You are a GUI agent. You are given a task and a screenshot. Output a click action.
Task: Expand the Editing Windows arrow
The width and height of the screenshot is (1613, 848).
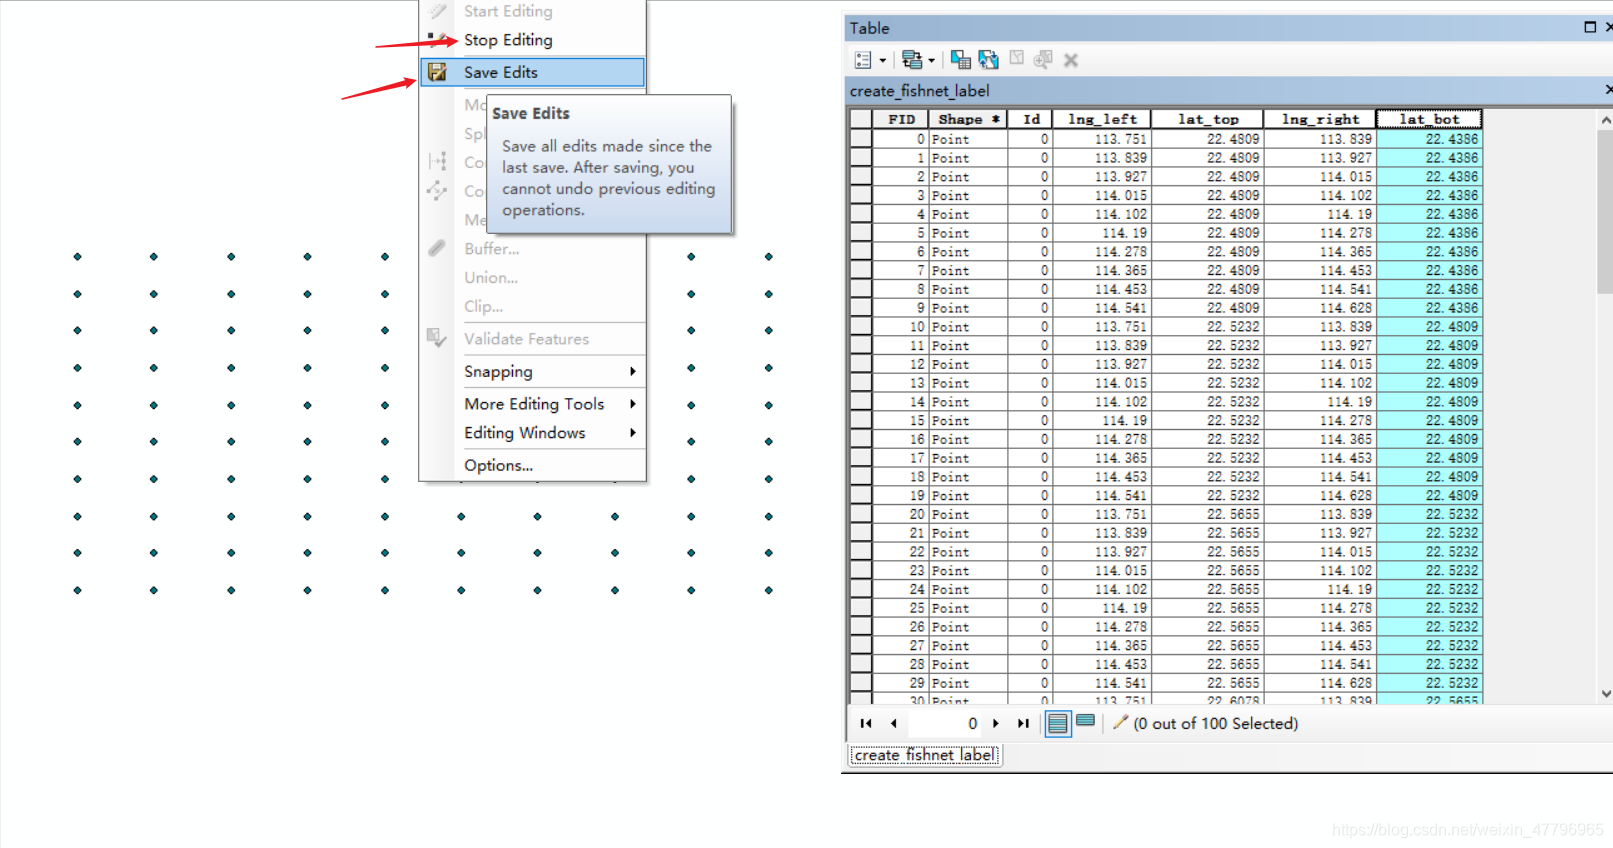tap(632, 433)
